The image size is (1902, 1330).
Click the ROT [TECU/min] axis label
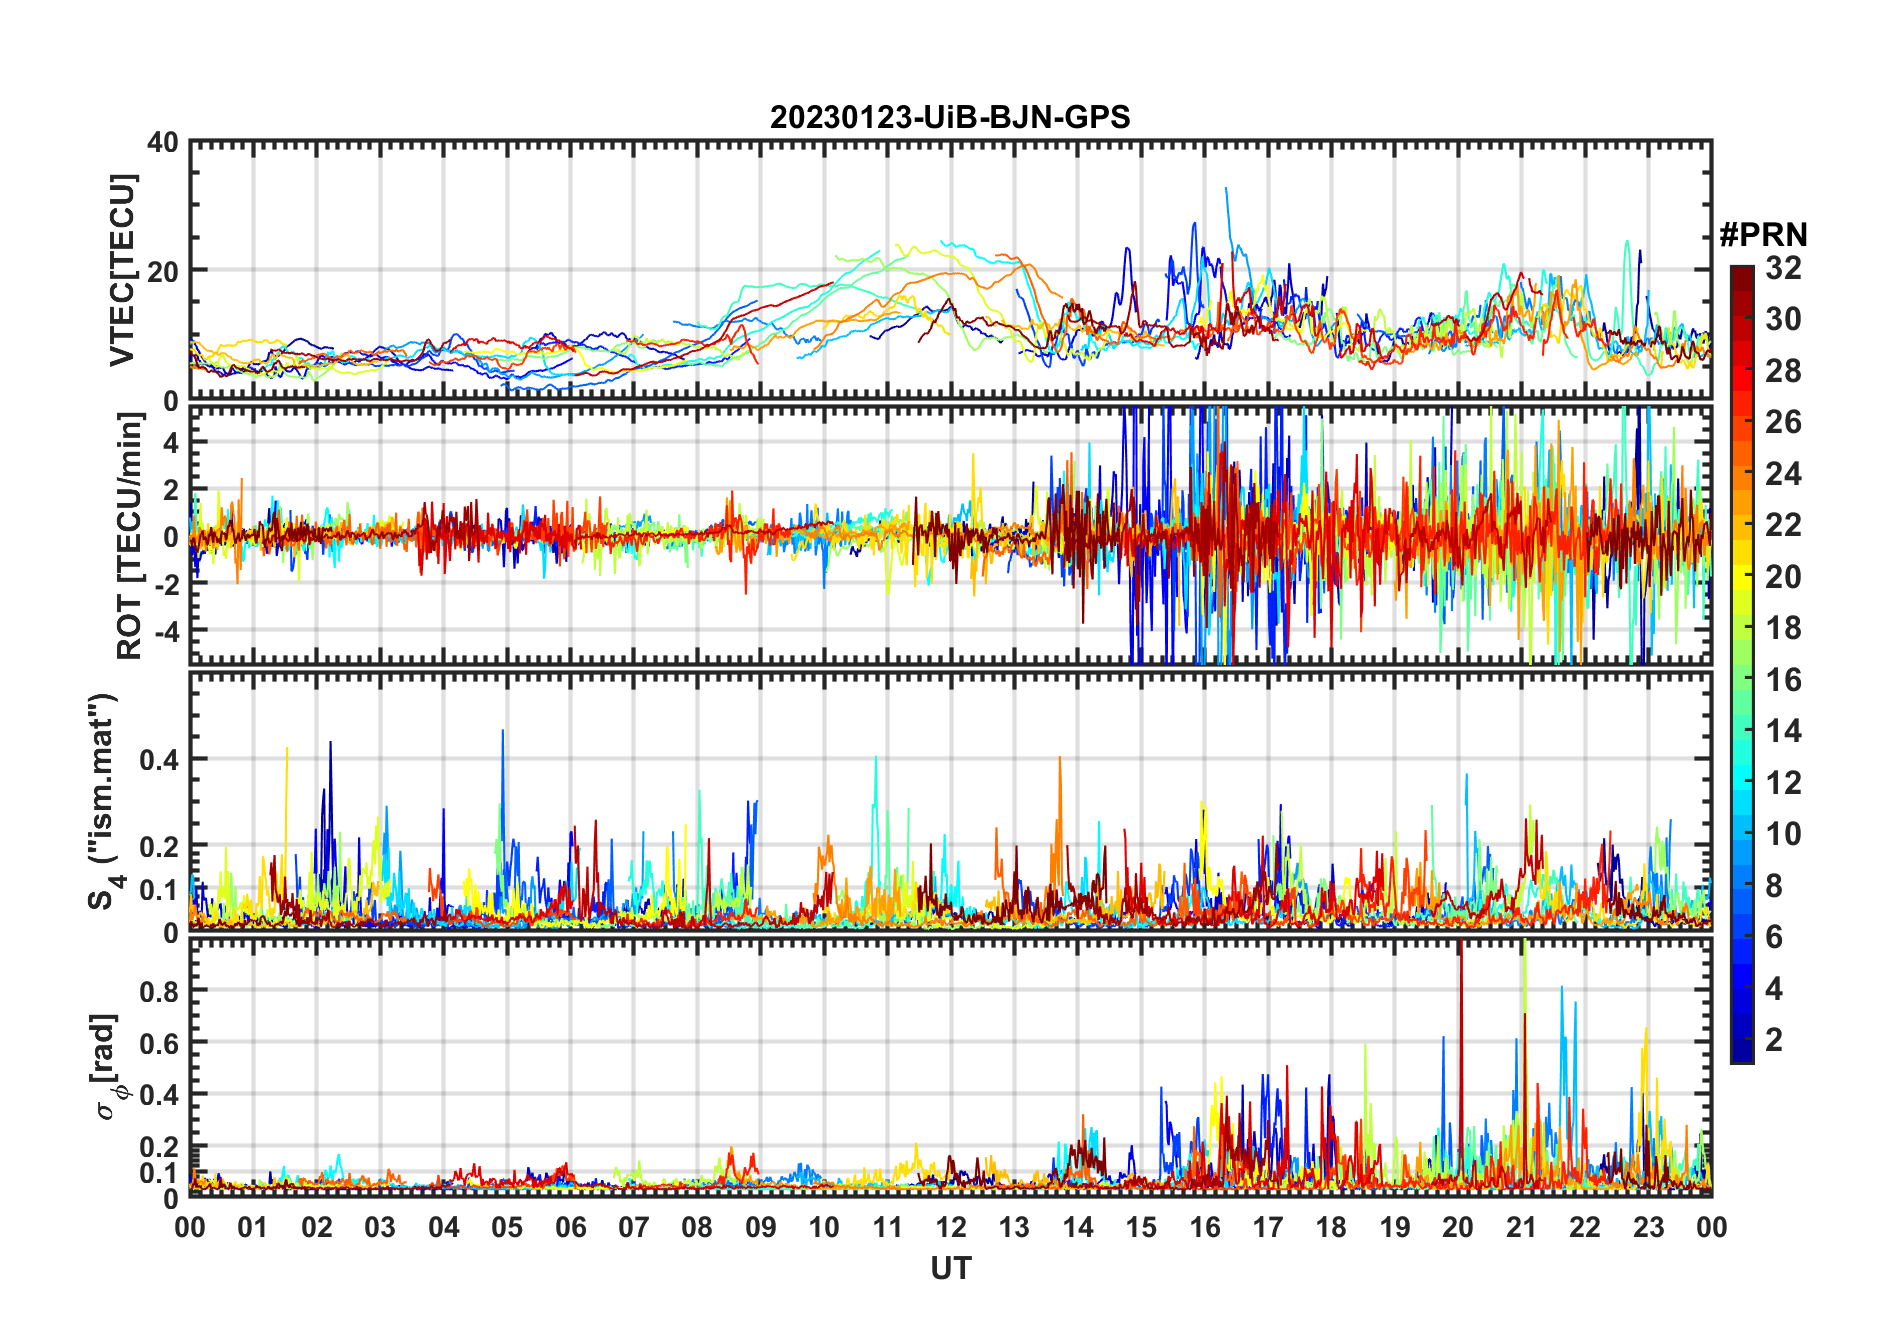129,536
